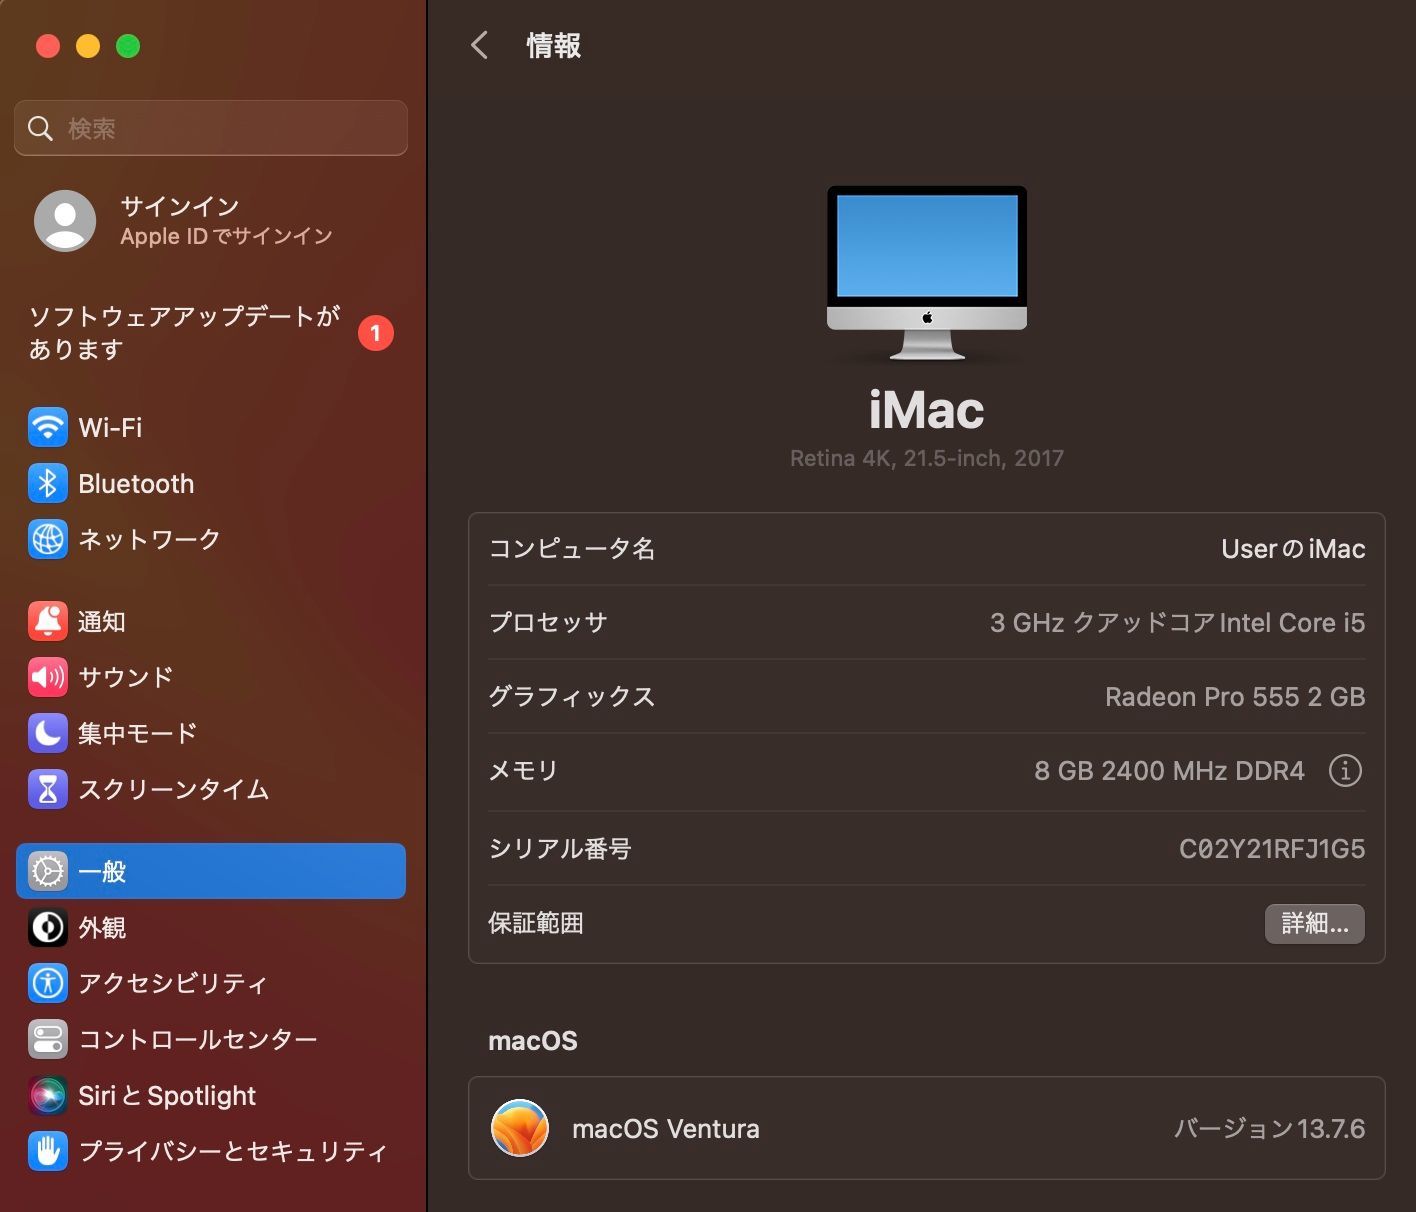Click the iMac image
Viewport: 1416px width, 1212px height.
927,272
